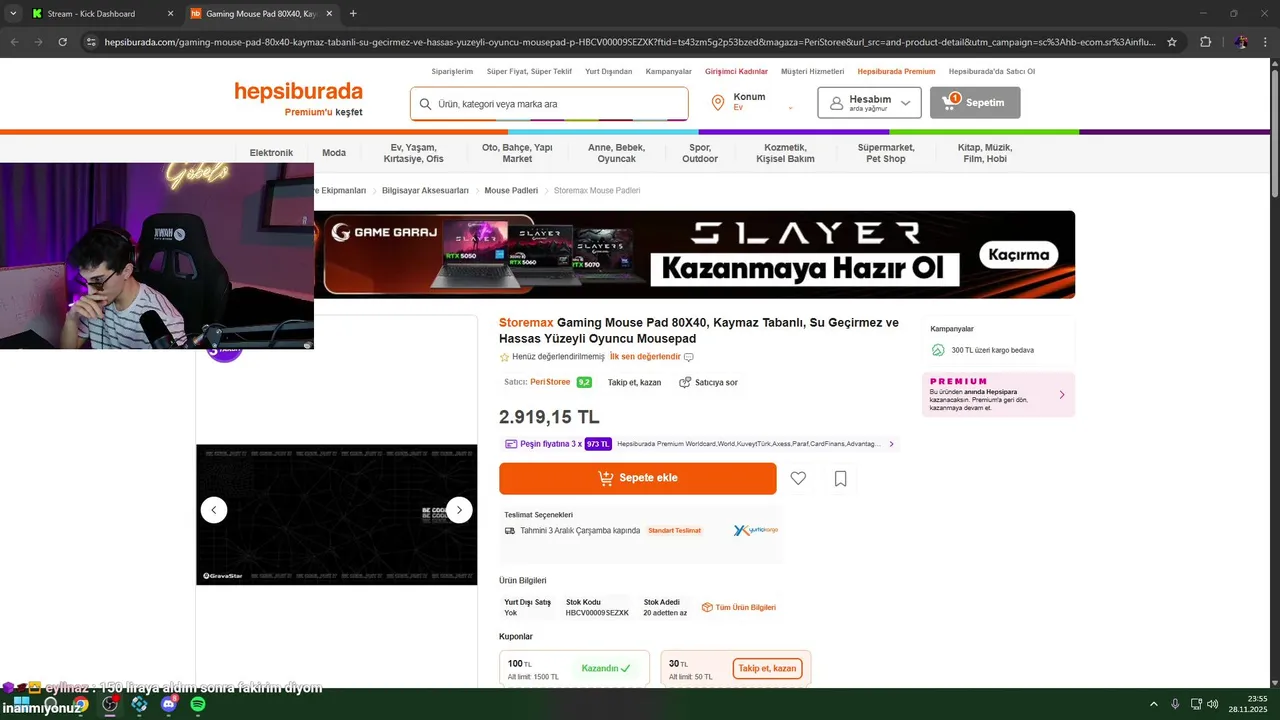Click Hepsiburada'da Satıcı Ol link
This screenshot has width=1280, height=720.
tap(992, 72)
